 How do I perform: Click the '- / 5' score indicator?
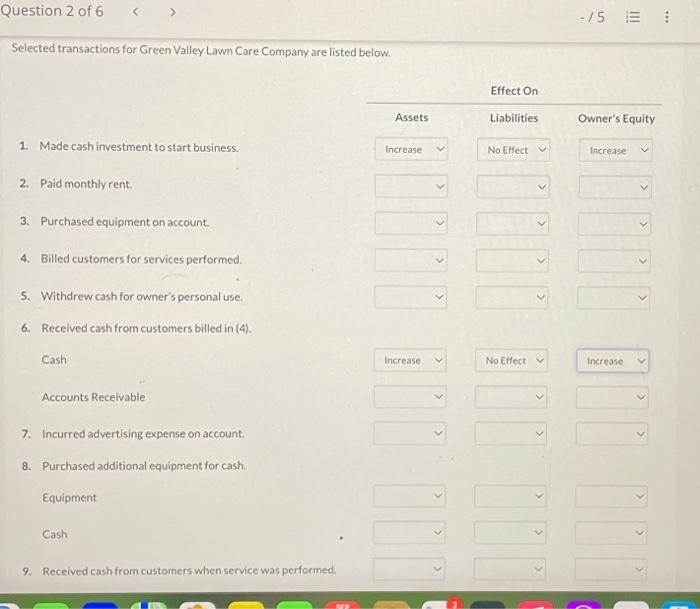(592, 17)
